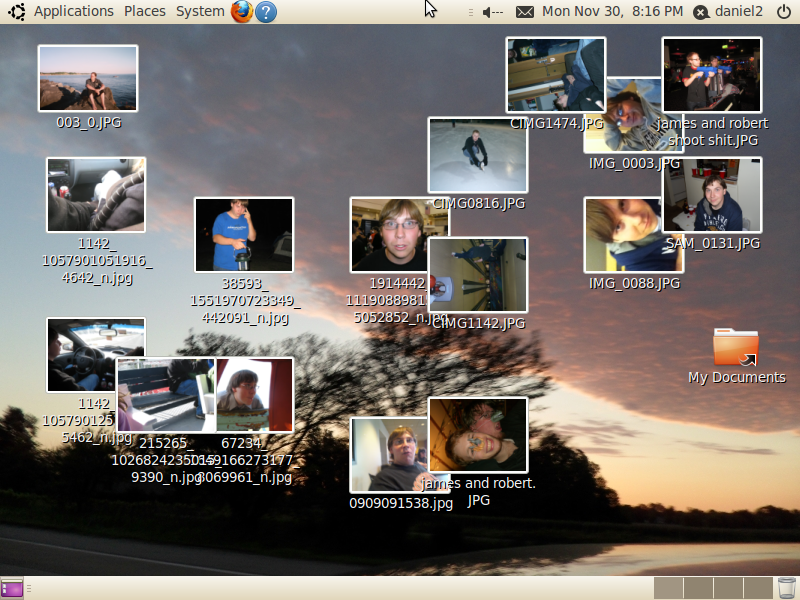This screenshot has width=800, height=600.
Task: Select the 0909091538.jpg thumbnail
Action: coord(388,455)
